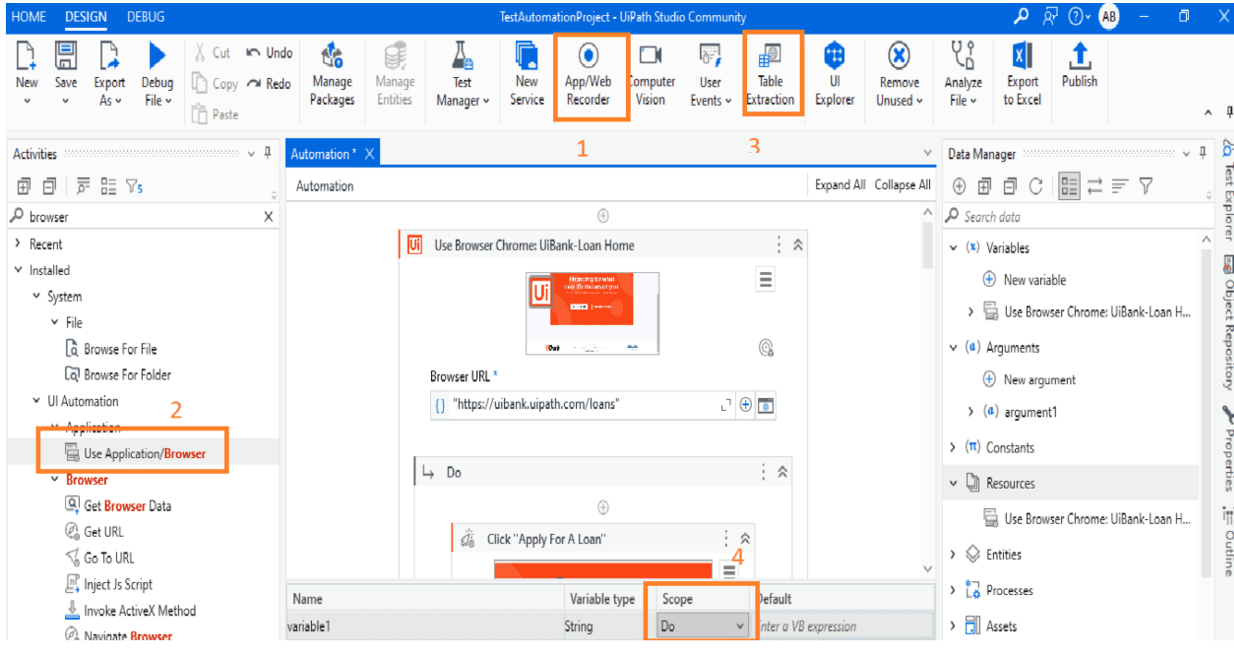Open the New file dropdown
This screenshot has width=1234, height=660.
27,101
